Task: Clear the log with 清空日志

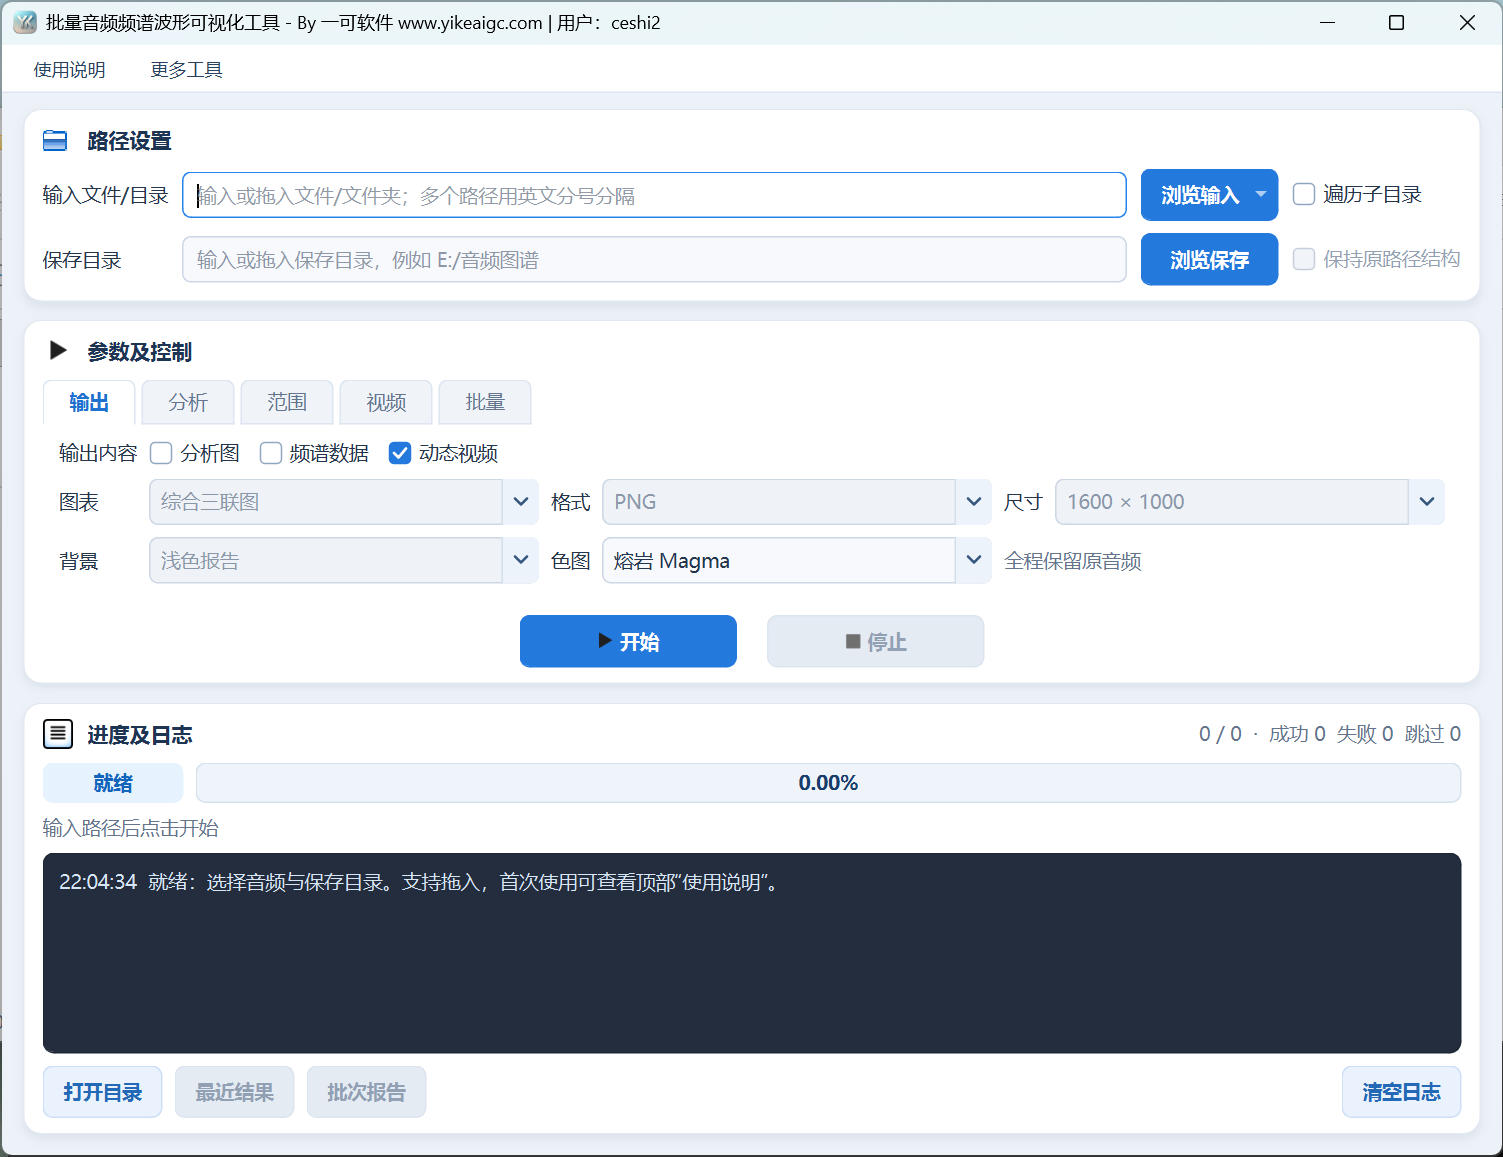Action: point(1401,1092)
